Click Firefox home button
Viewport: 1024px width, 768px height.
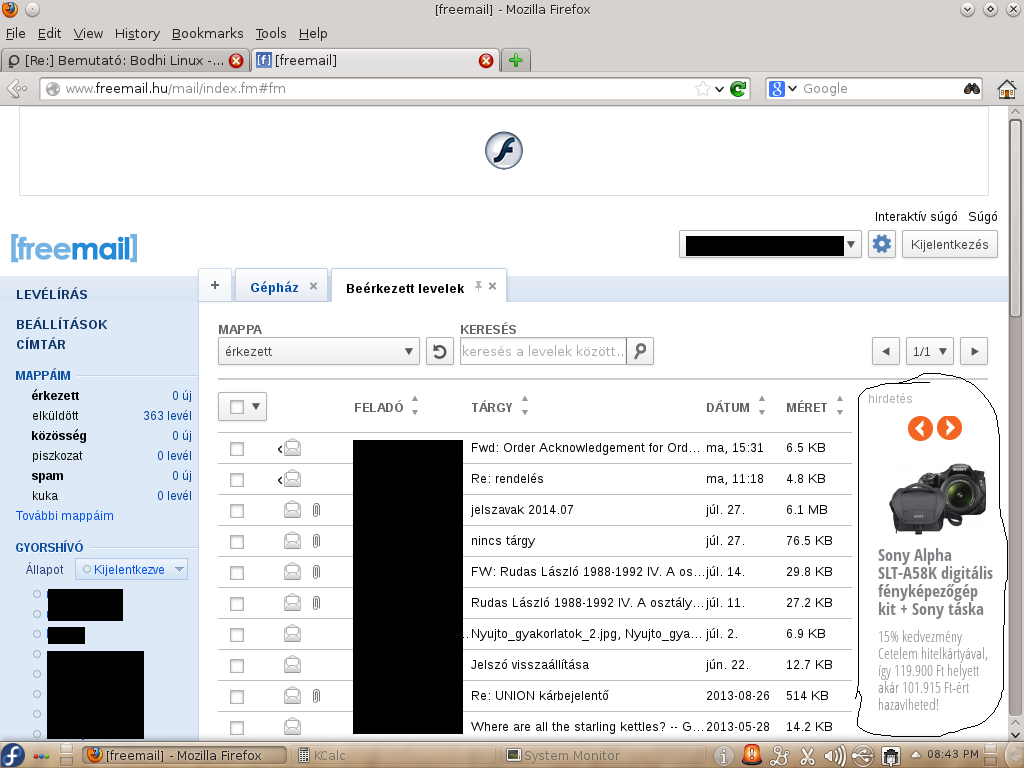[1006, 89]
